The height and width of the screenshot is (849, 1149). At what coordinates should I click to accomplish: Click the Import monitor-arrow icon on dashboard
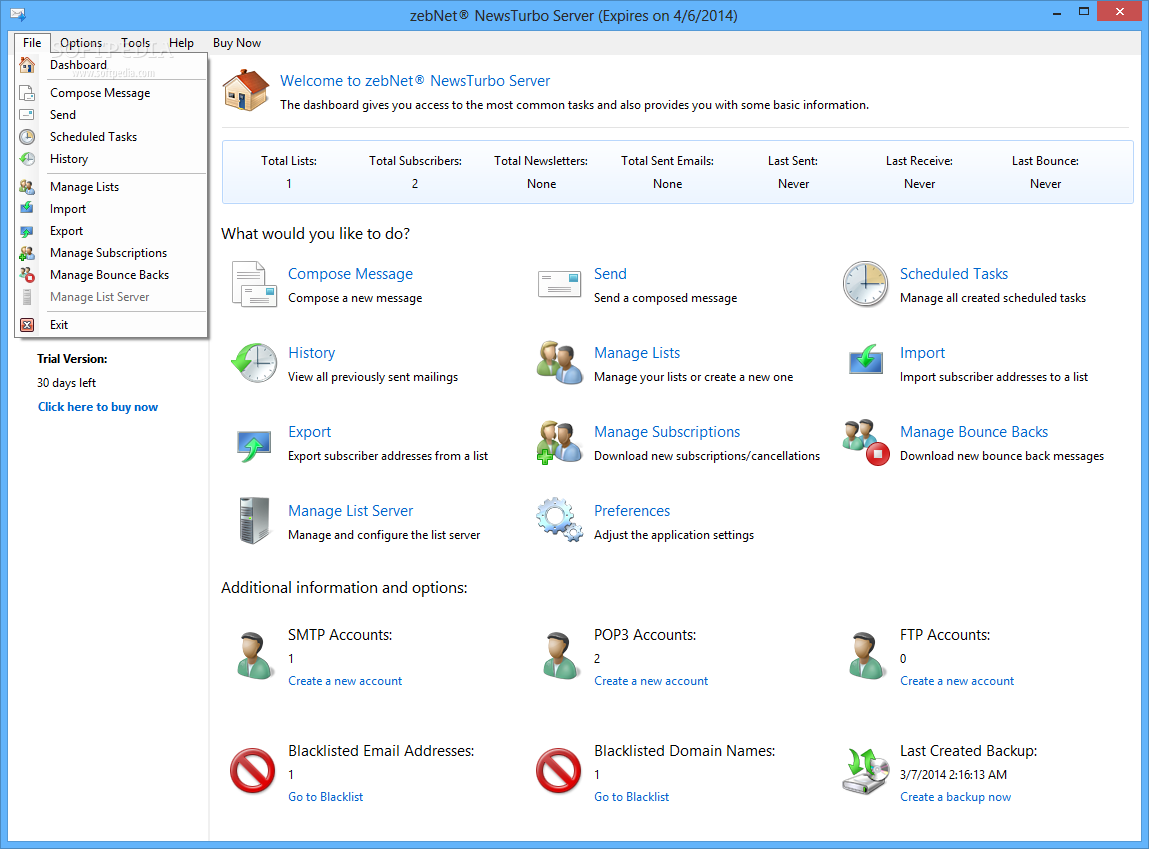coord(865,360)
